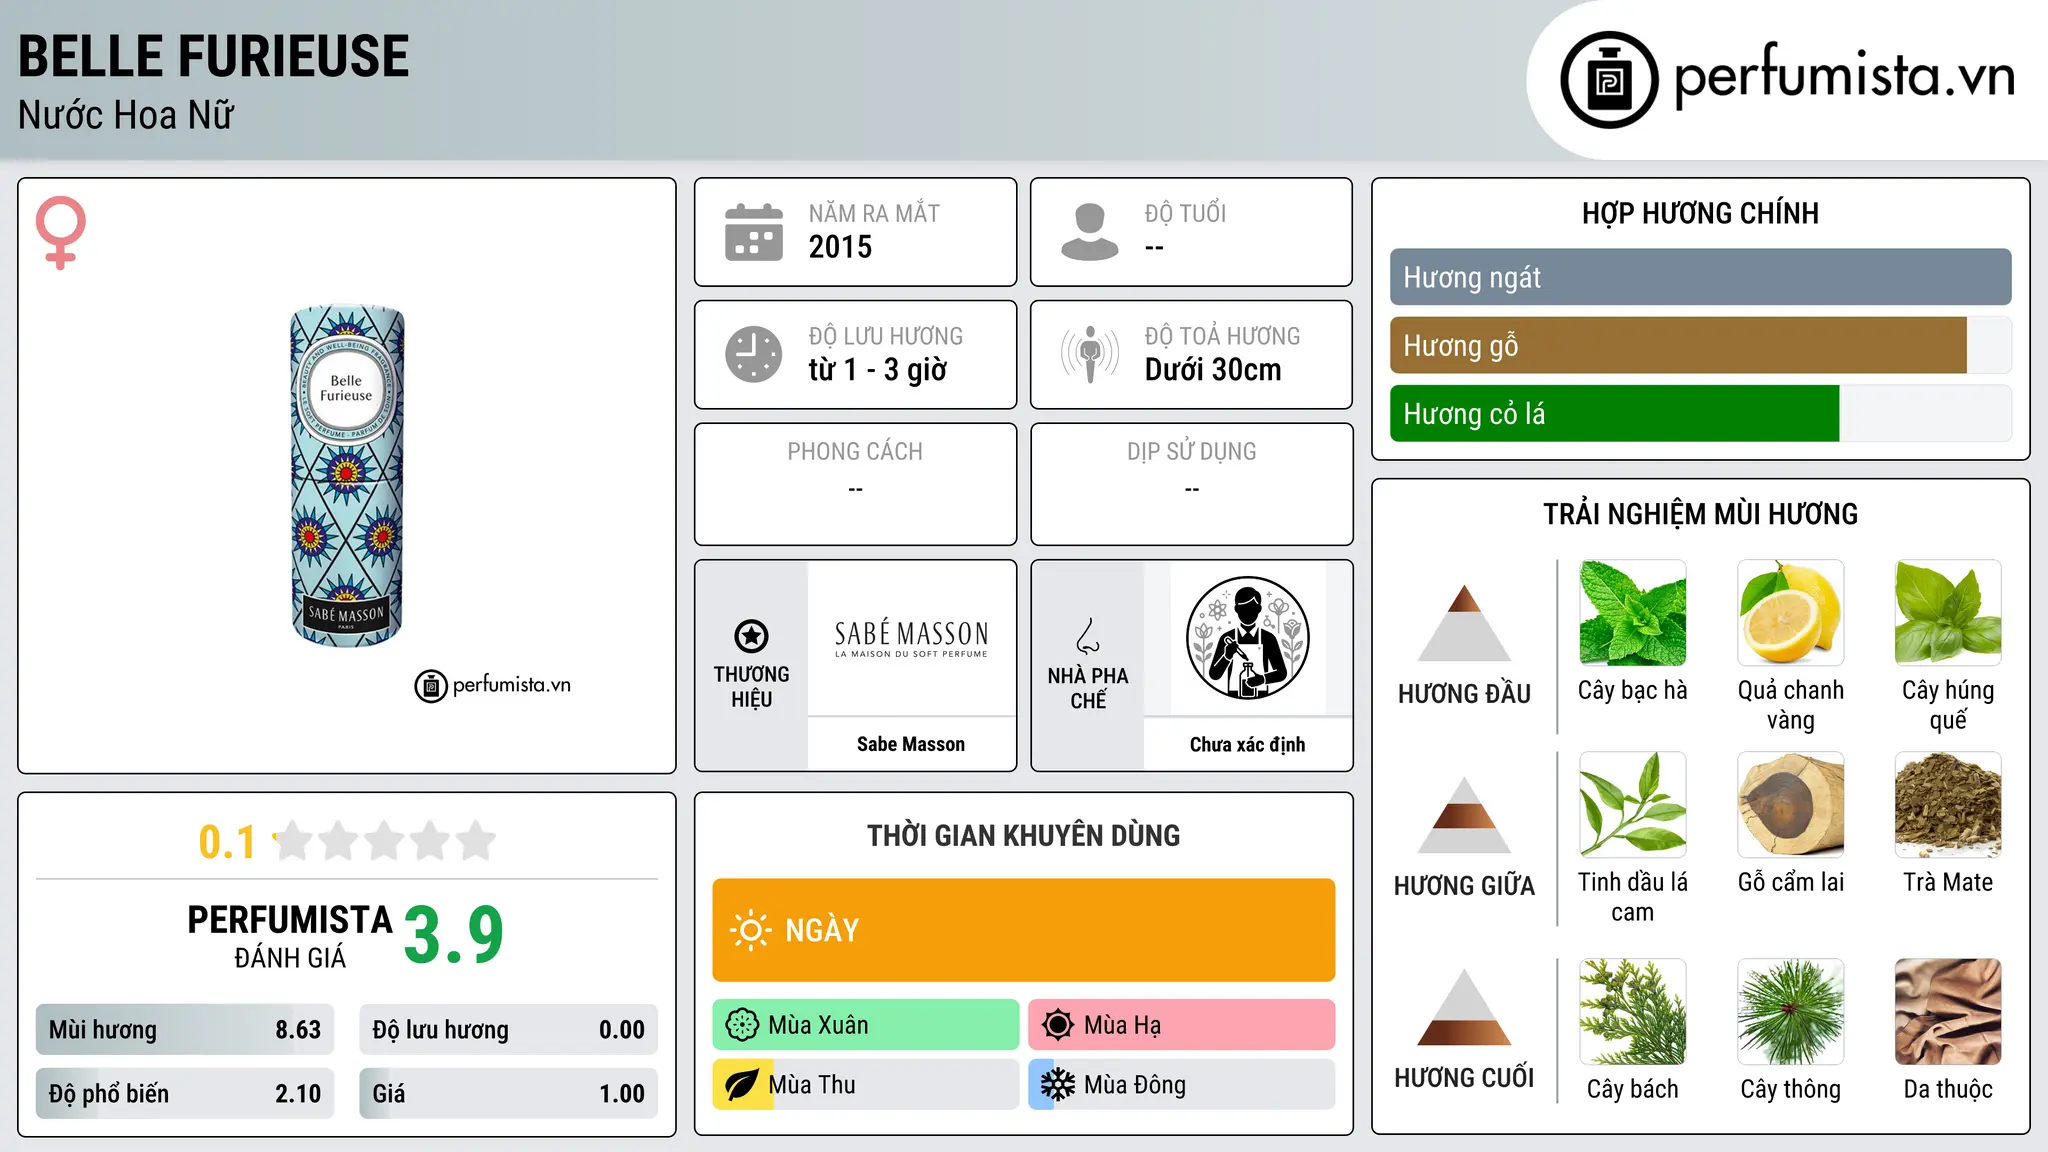Click the perfumista.vn bottle logo icon
The image size is (2048, 1152).
[x=1609, y=80]
